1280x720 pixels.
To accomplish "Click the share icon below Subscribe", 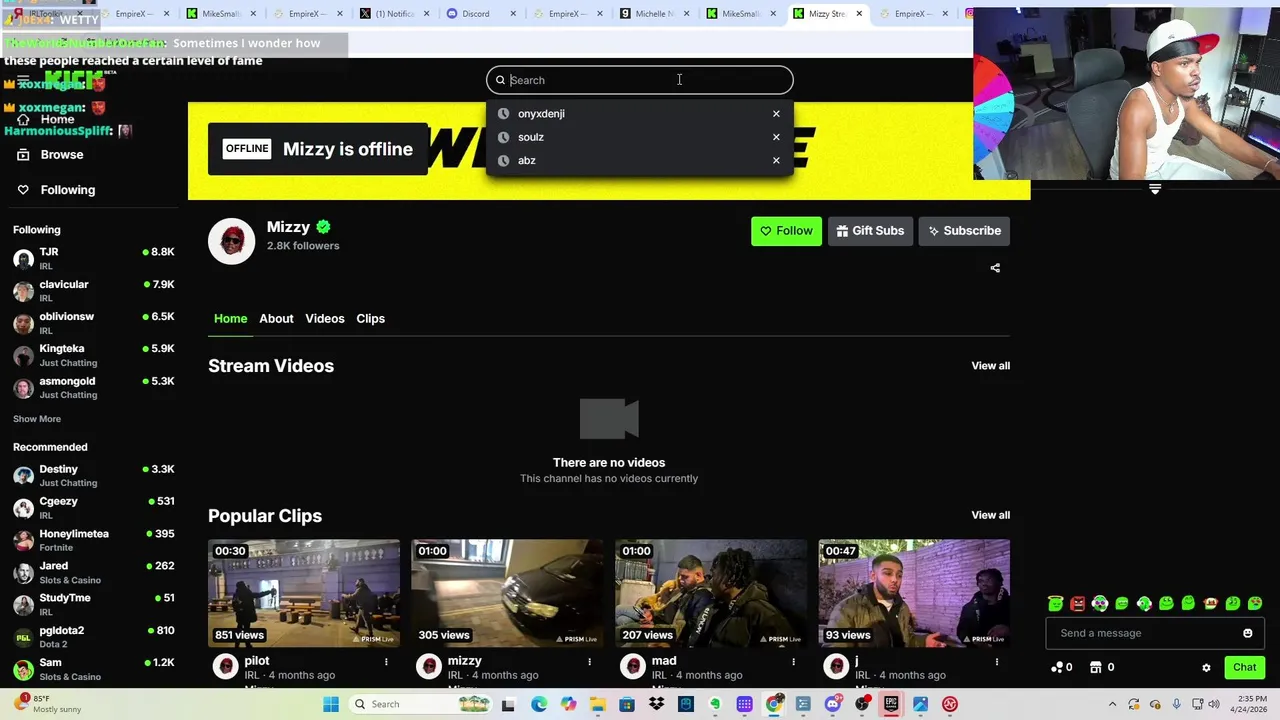I will coord(995,268).
